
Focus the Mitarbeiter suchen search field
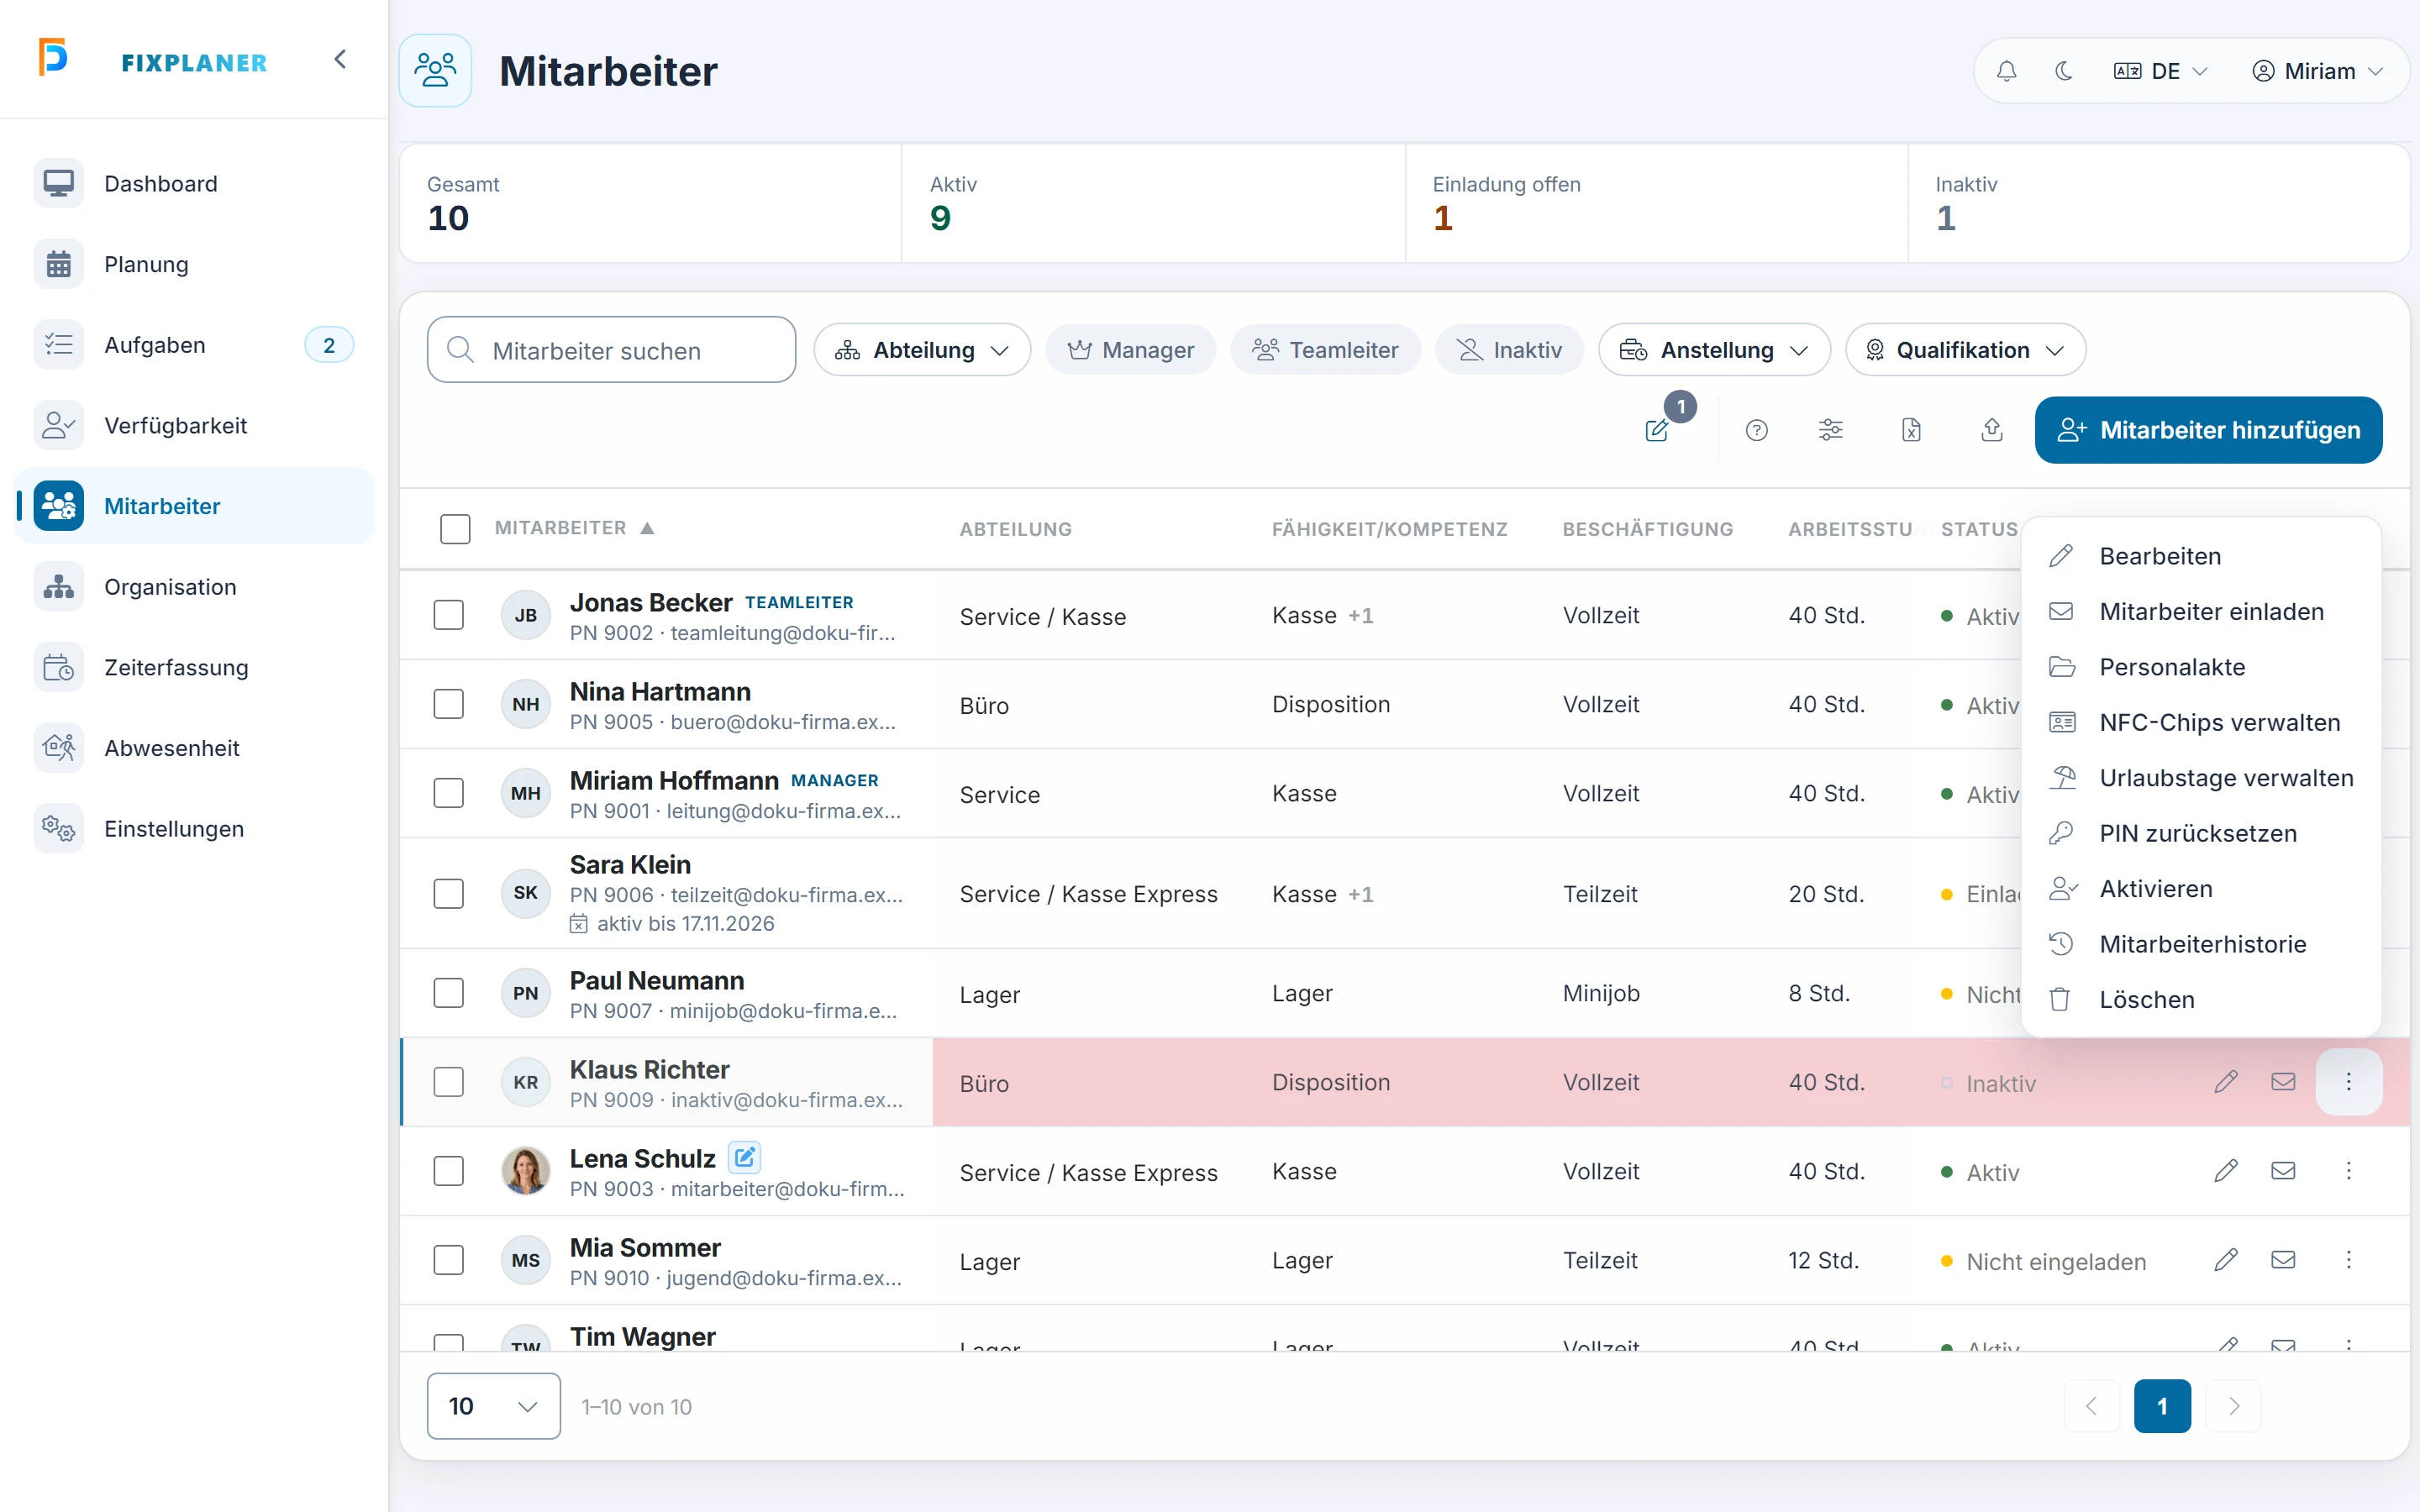pos(611,350)
